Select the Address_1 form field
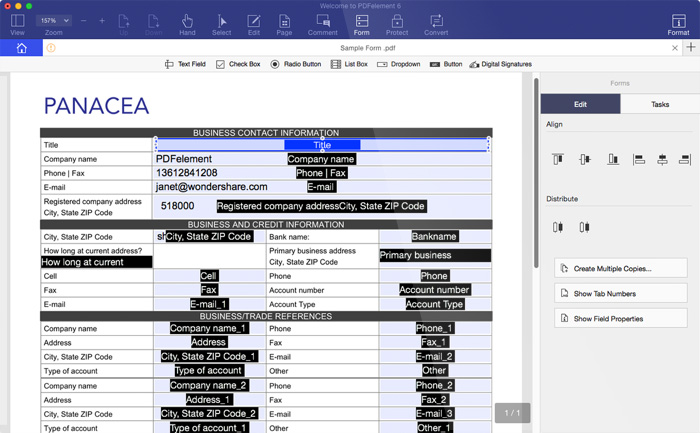The image size is (700, 433). (209, 400)
